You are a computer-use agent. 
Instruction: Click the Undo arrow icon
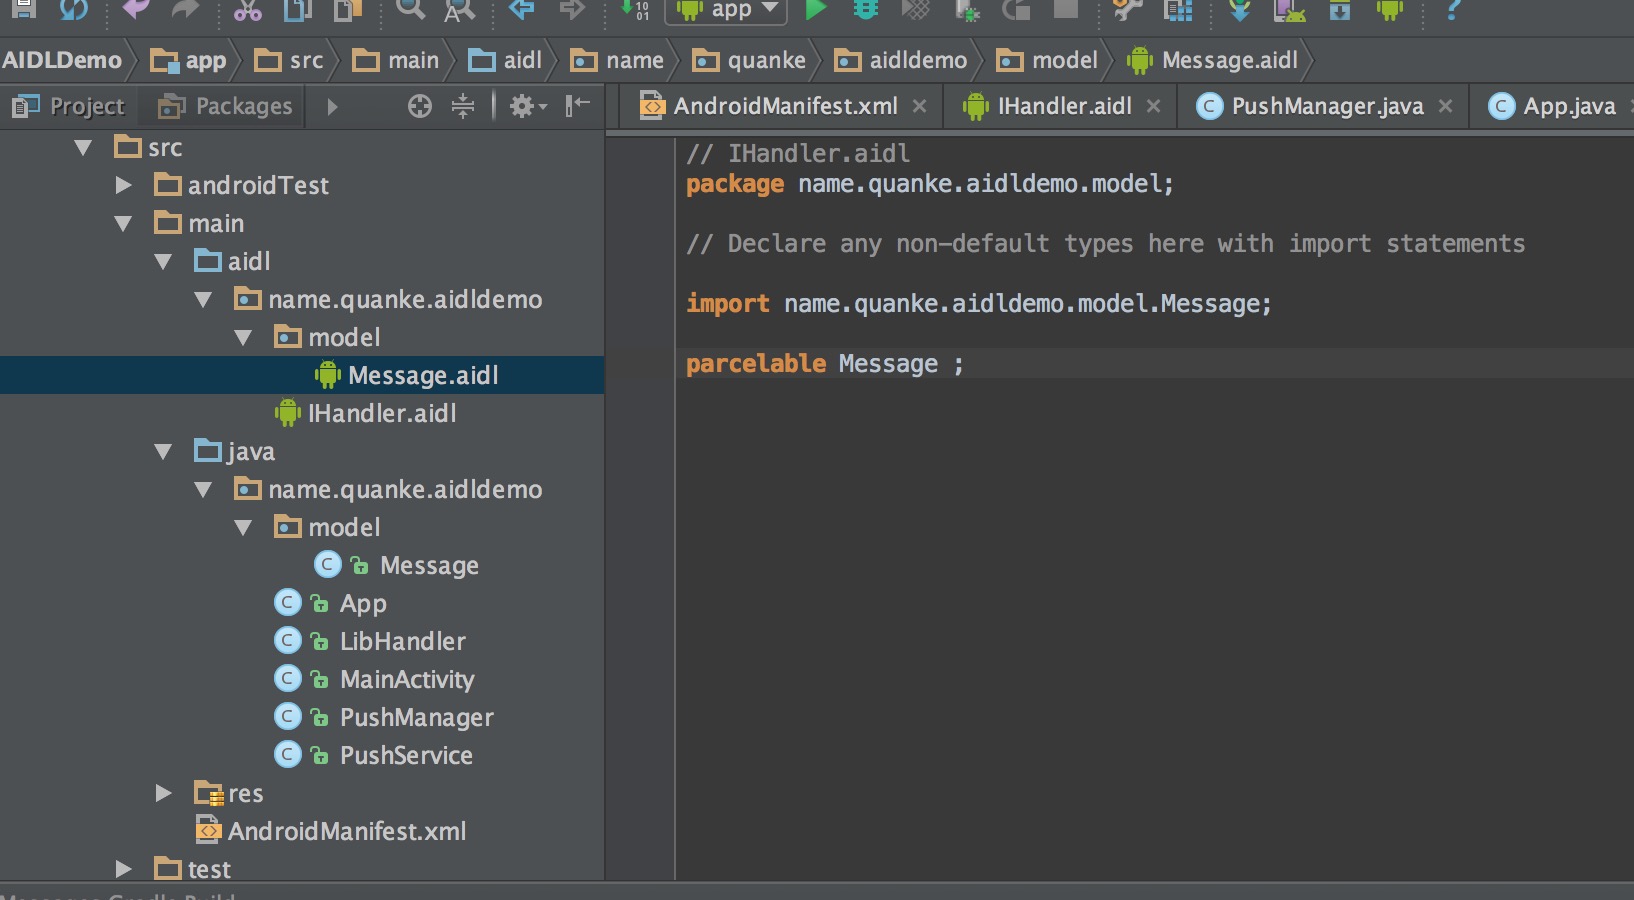pos(135,10)
